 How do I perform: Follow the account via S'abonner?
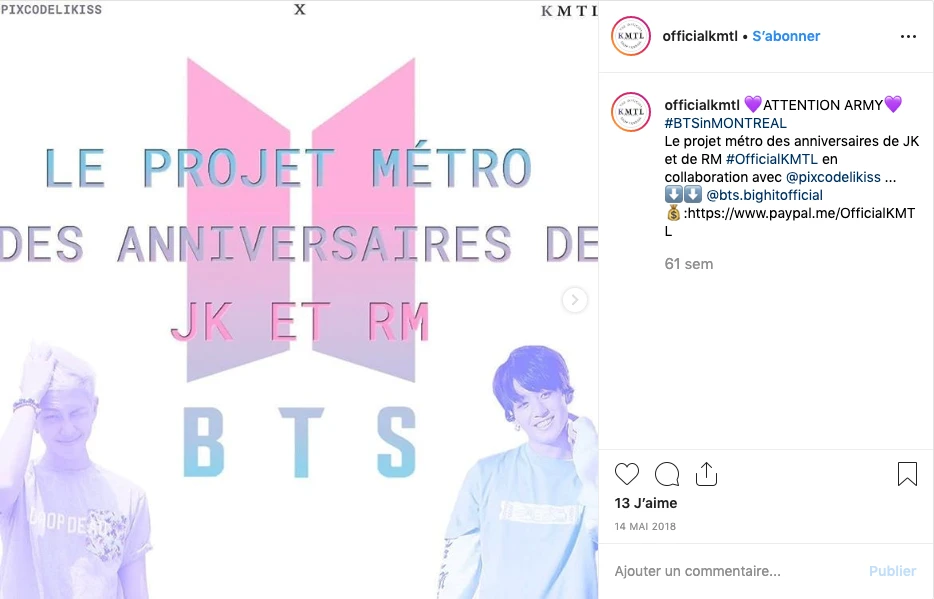tap(786, 36)
